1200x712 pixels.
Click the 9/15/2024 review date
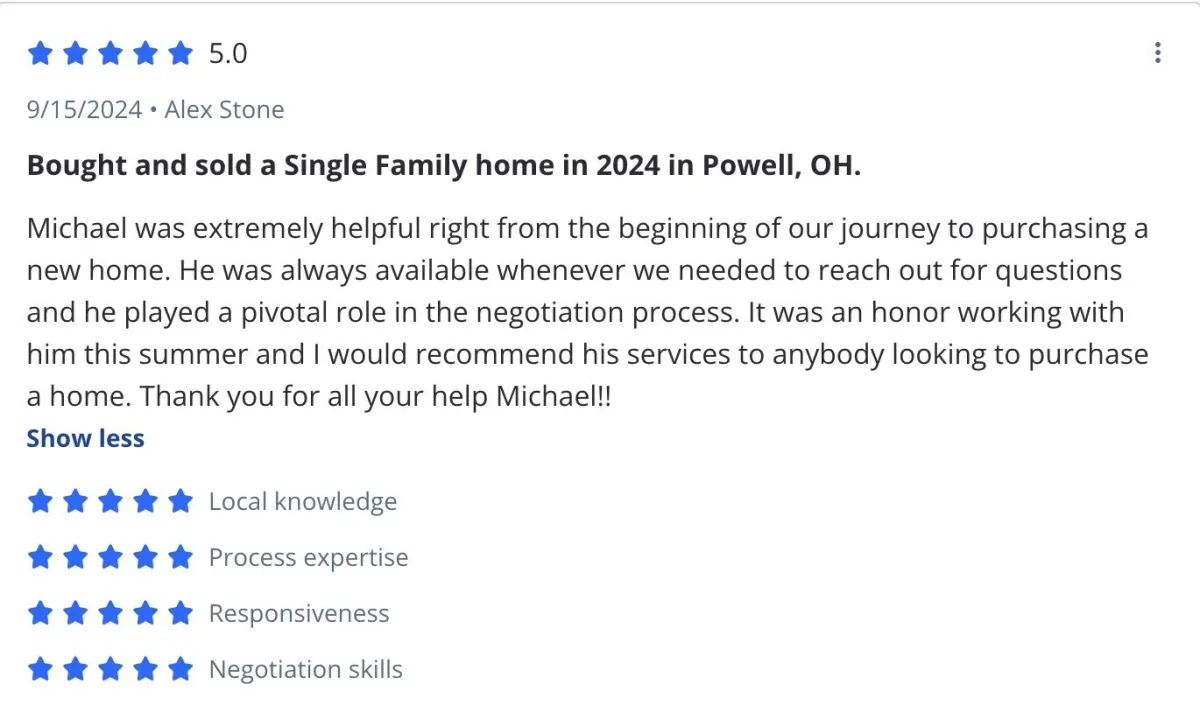[x=84, y=109]
